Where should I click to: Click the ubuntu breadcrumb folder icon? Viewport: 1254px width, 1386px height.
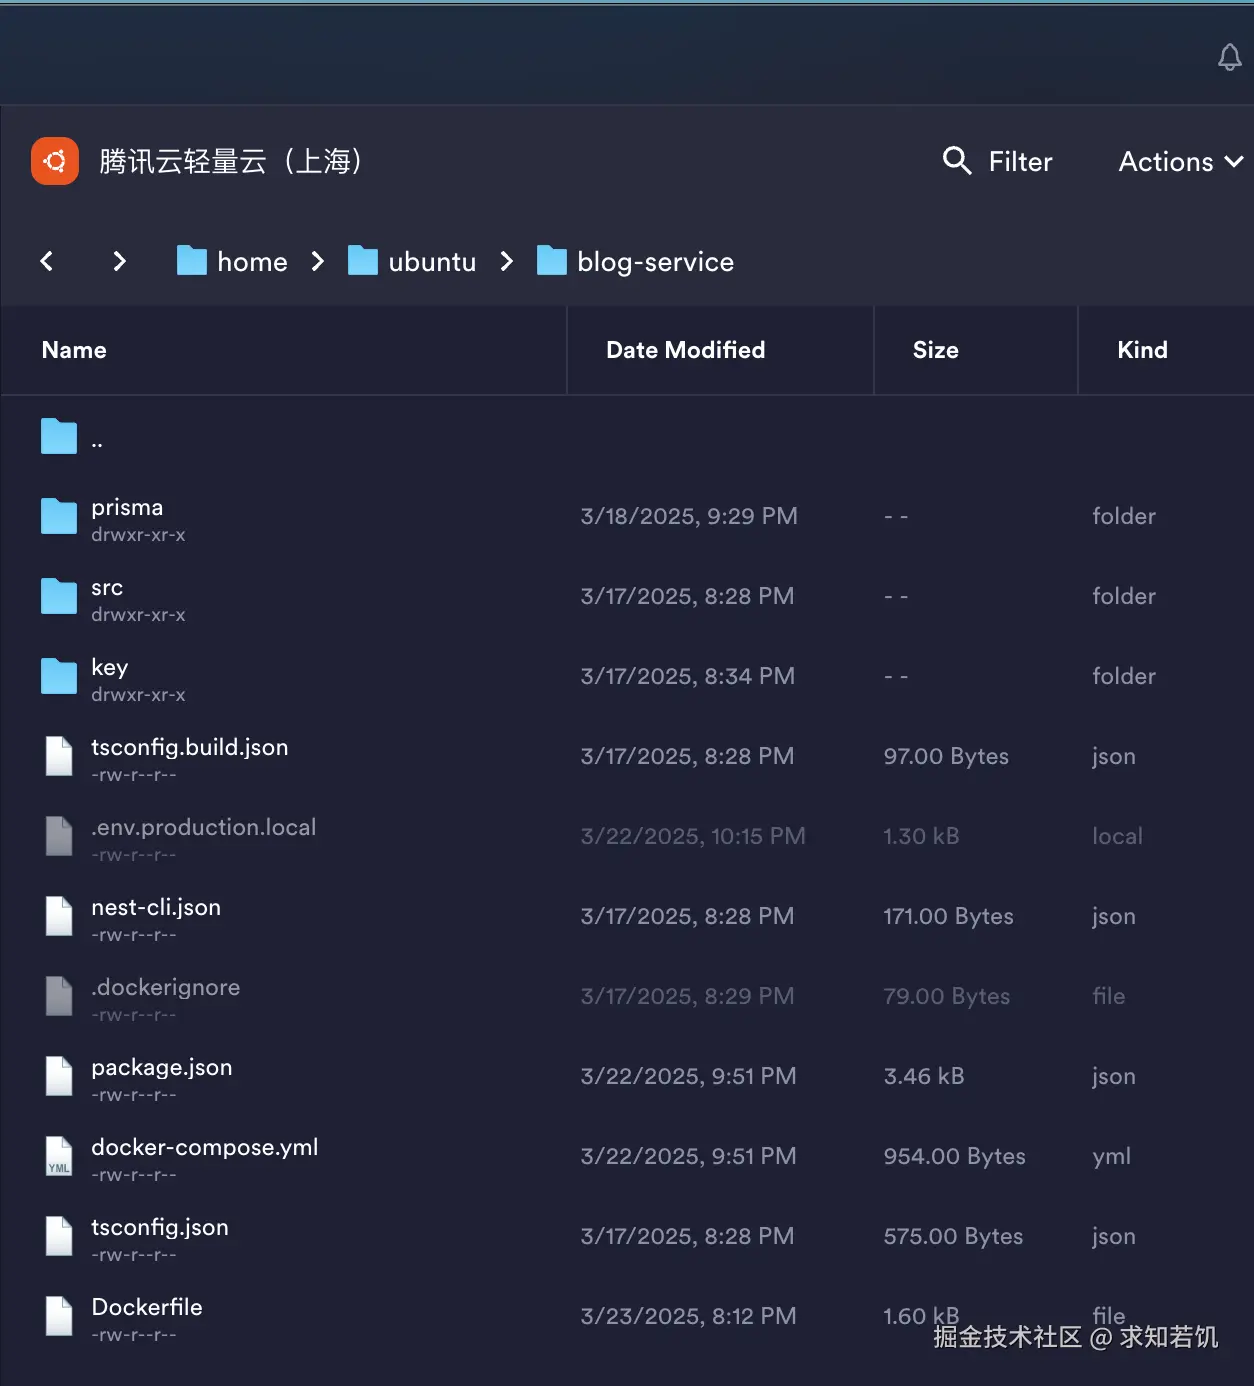[x=363, y=261]
